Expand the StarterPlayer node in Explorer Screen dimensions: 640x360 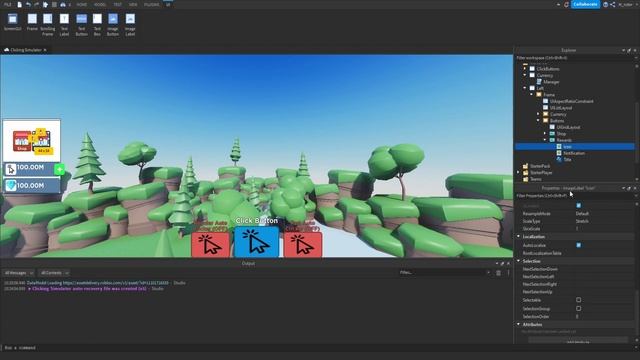pos(518,172)
